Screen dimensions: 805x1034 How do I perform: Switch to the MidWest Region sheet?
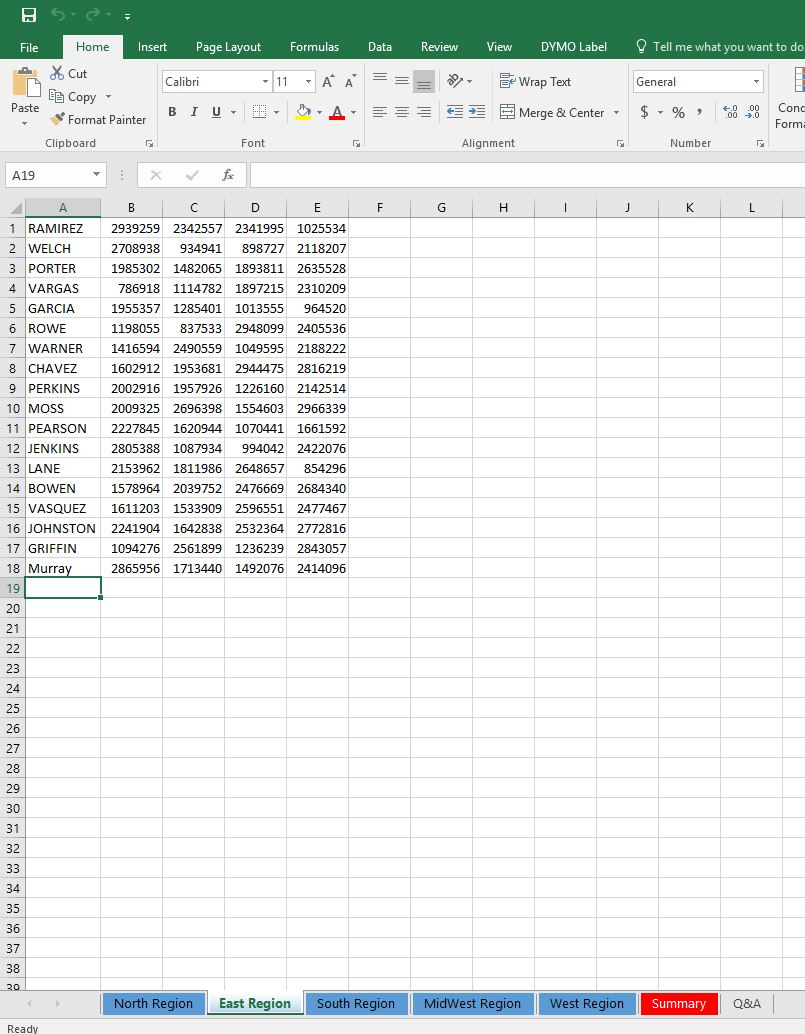[x=473, y=1003]
